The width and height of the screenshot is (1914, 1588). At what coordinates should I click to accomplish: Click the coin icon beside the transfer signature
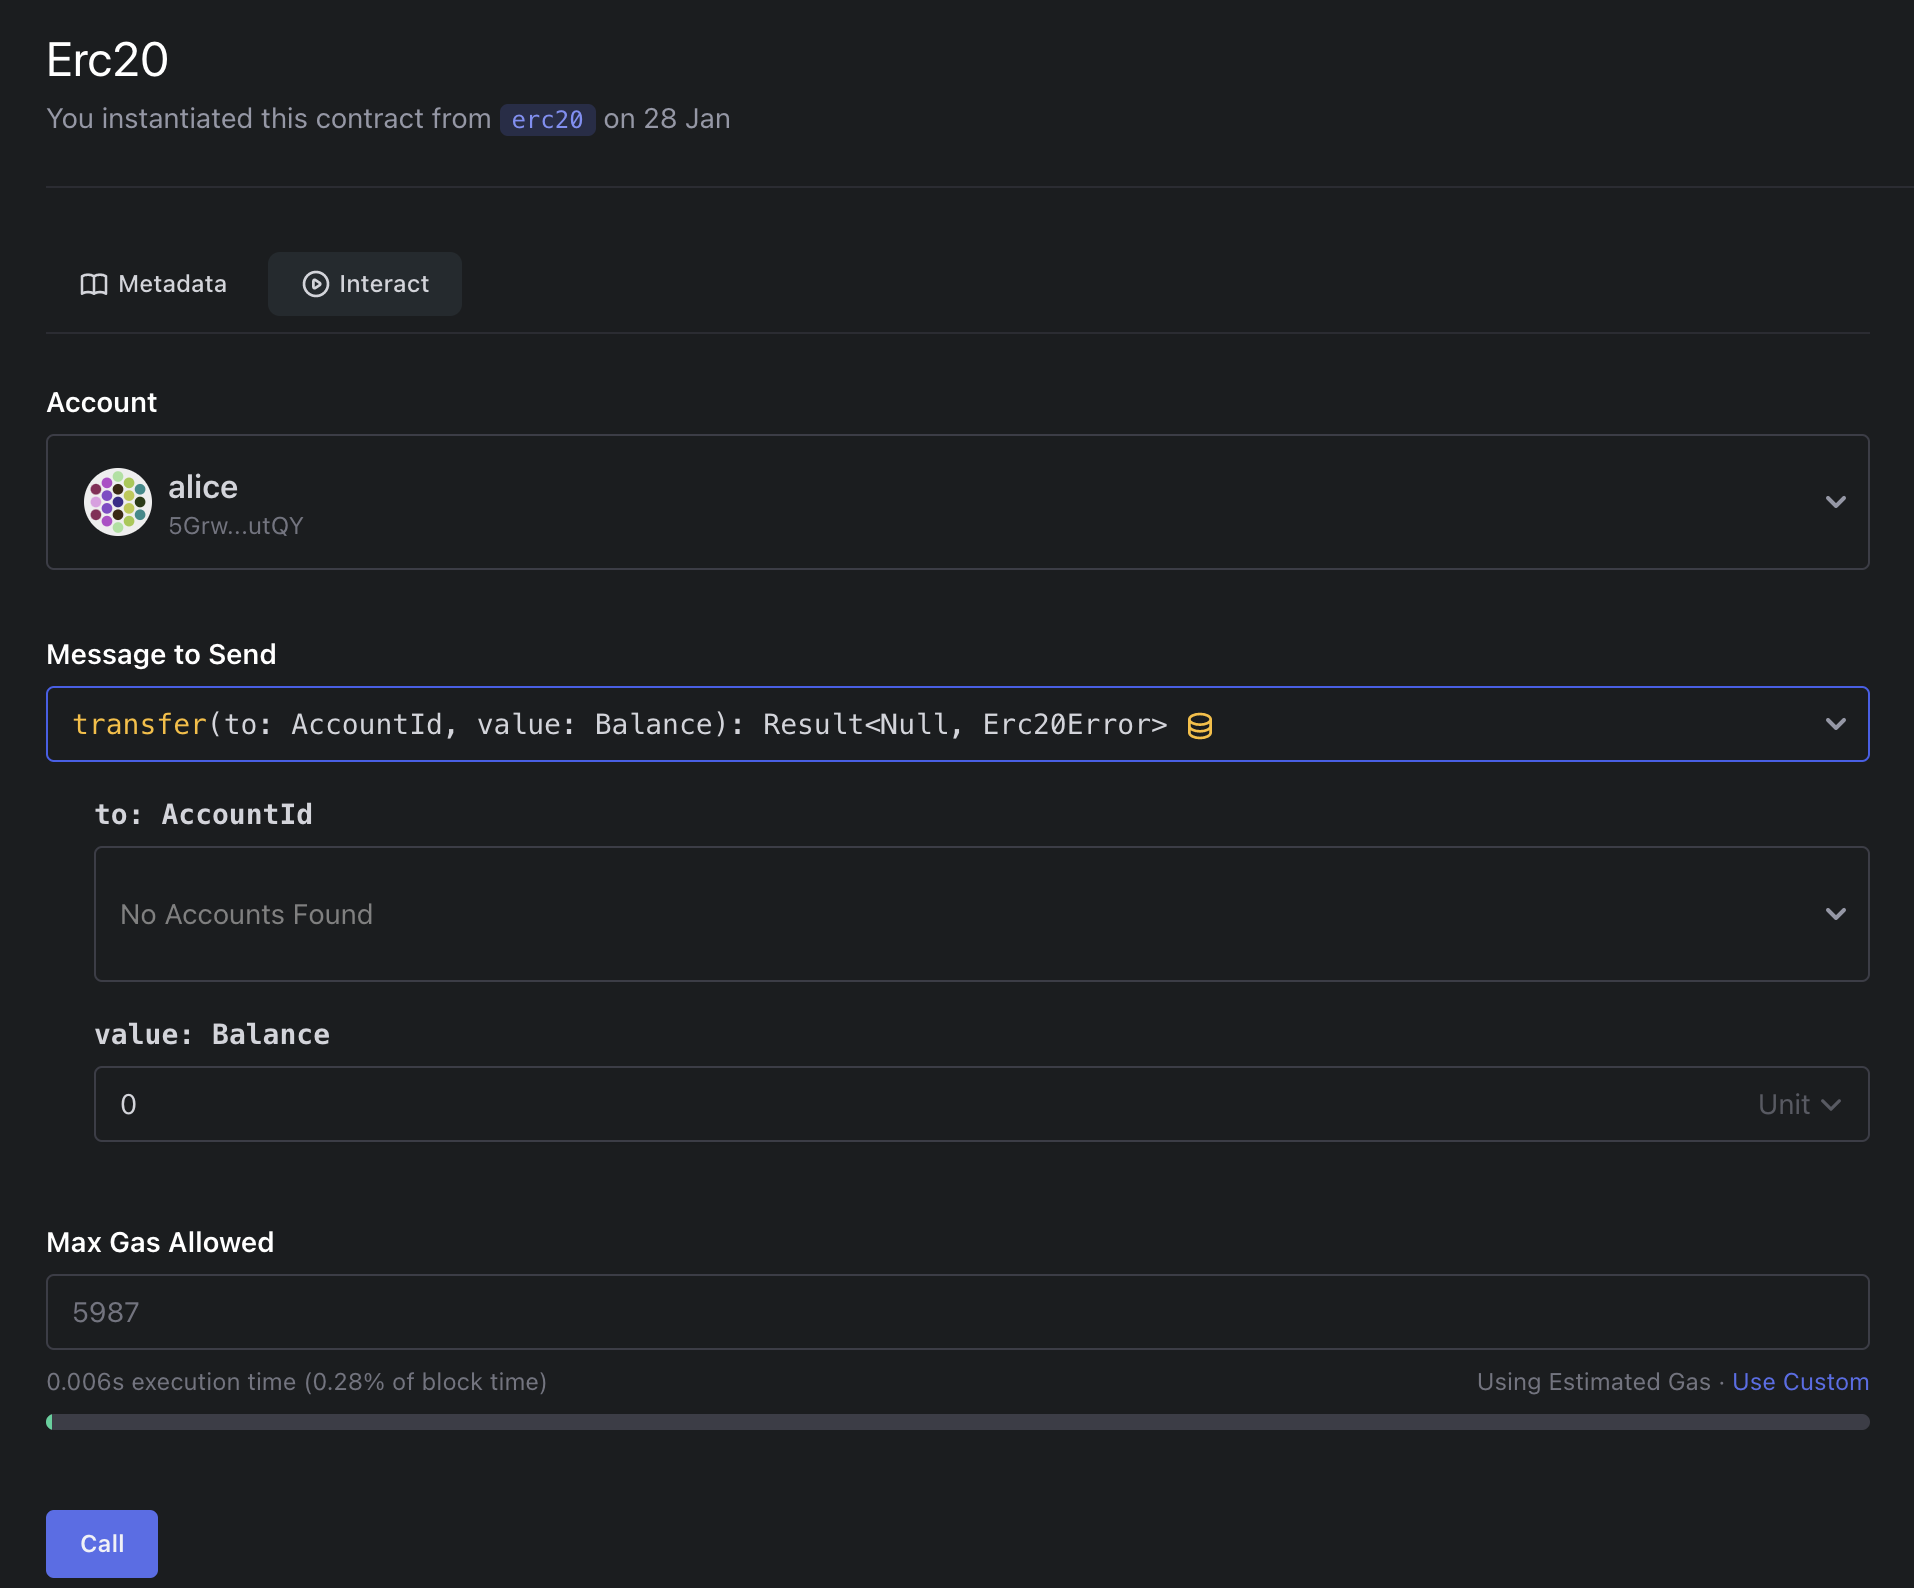click(1199, 725)
